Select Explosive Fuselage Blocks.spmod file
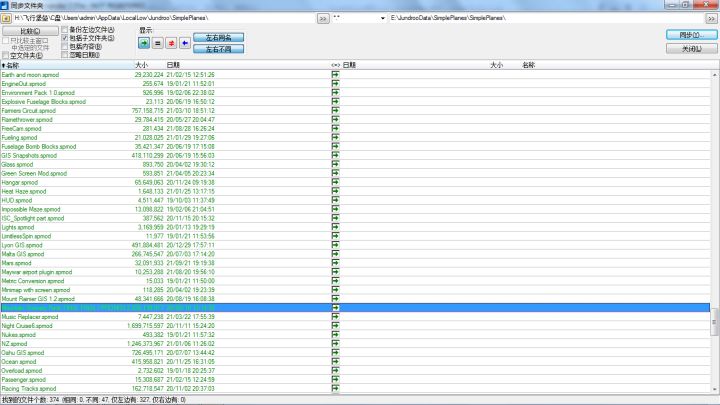 tap(44, 101)
